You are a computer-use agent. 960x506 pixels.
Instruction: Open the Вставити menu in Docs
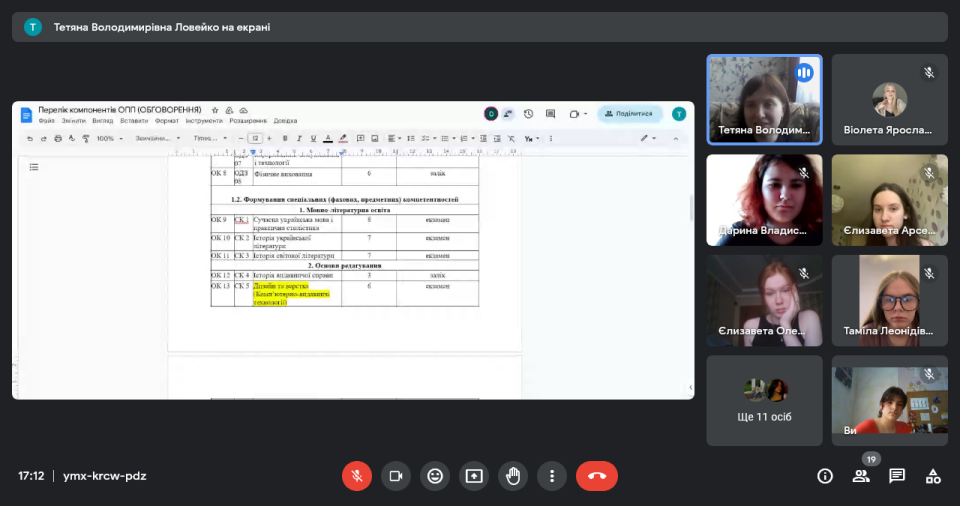click(133, 121)
